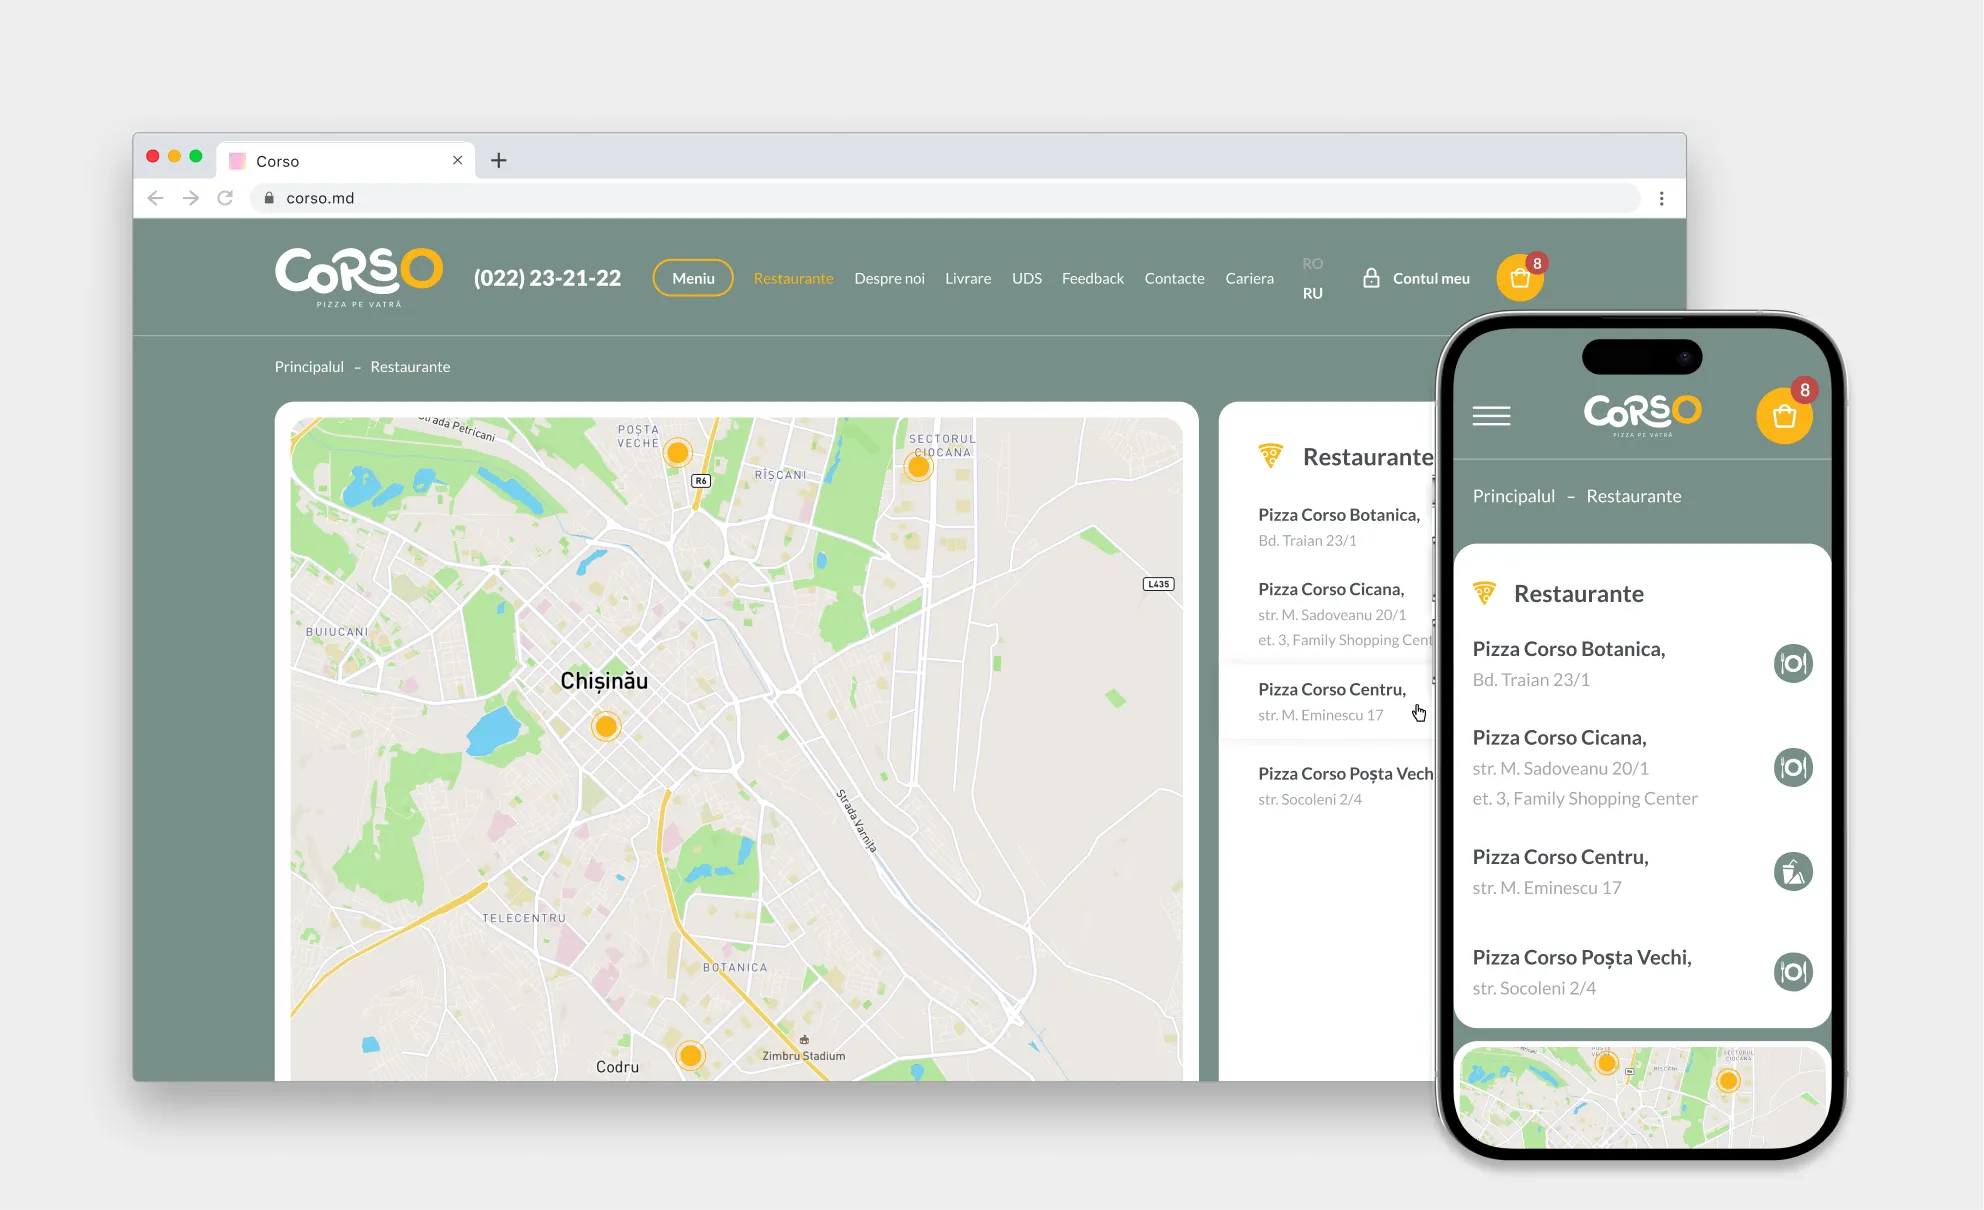Open browser three-dot menu
1984x1210 pixels.
[x=1661, y=198]
